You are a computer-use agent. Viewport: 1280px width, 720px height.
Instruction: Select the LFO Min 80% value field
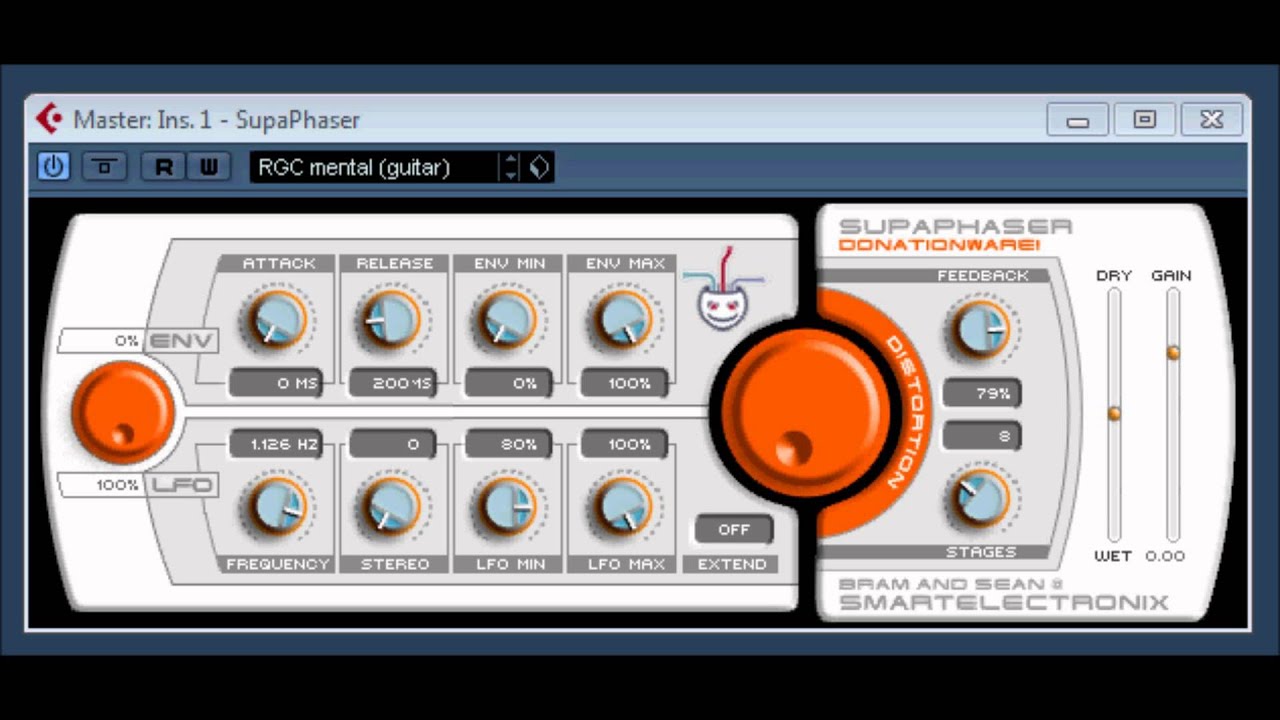click(x=508, y=444)
